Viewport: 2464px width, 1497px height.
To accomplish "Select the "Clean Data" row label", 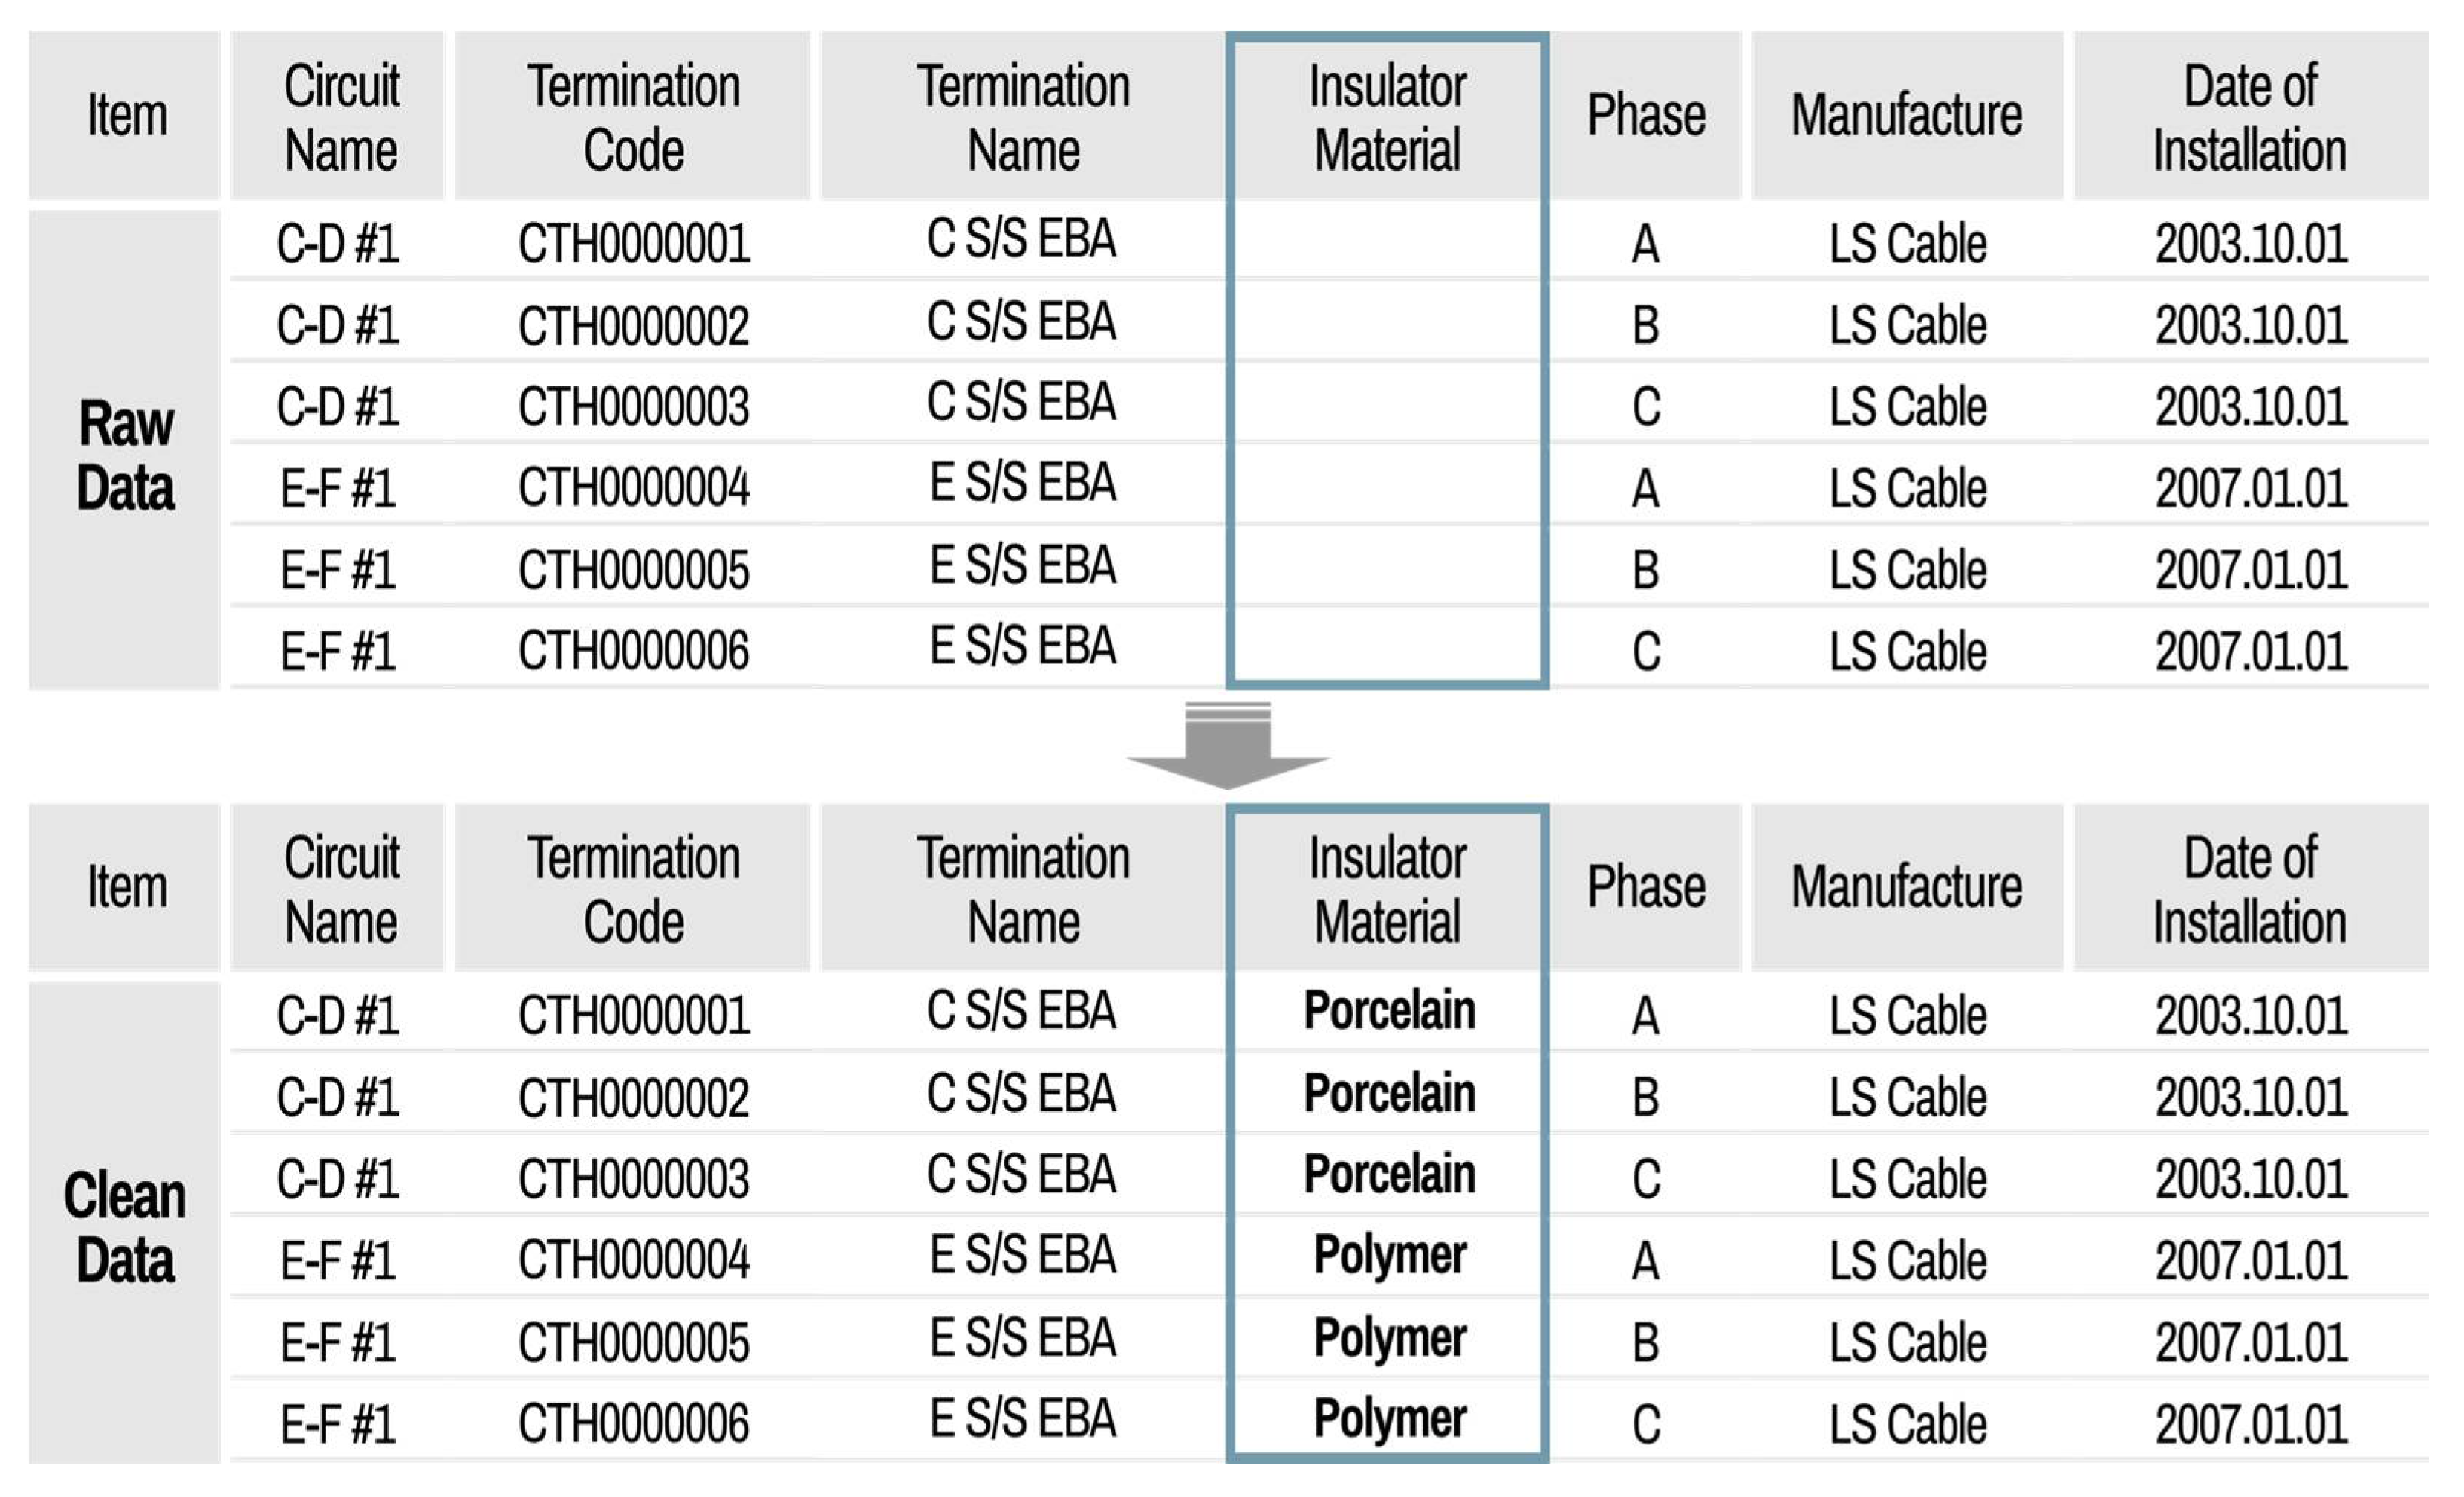I will [x=125, y=1227].
